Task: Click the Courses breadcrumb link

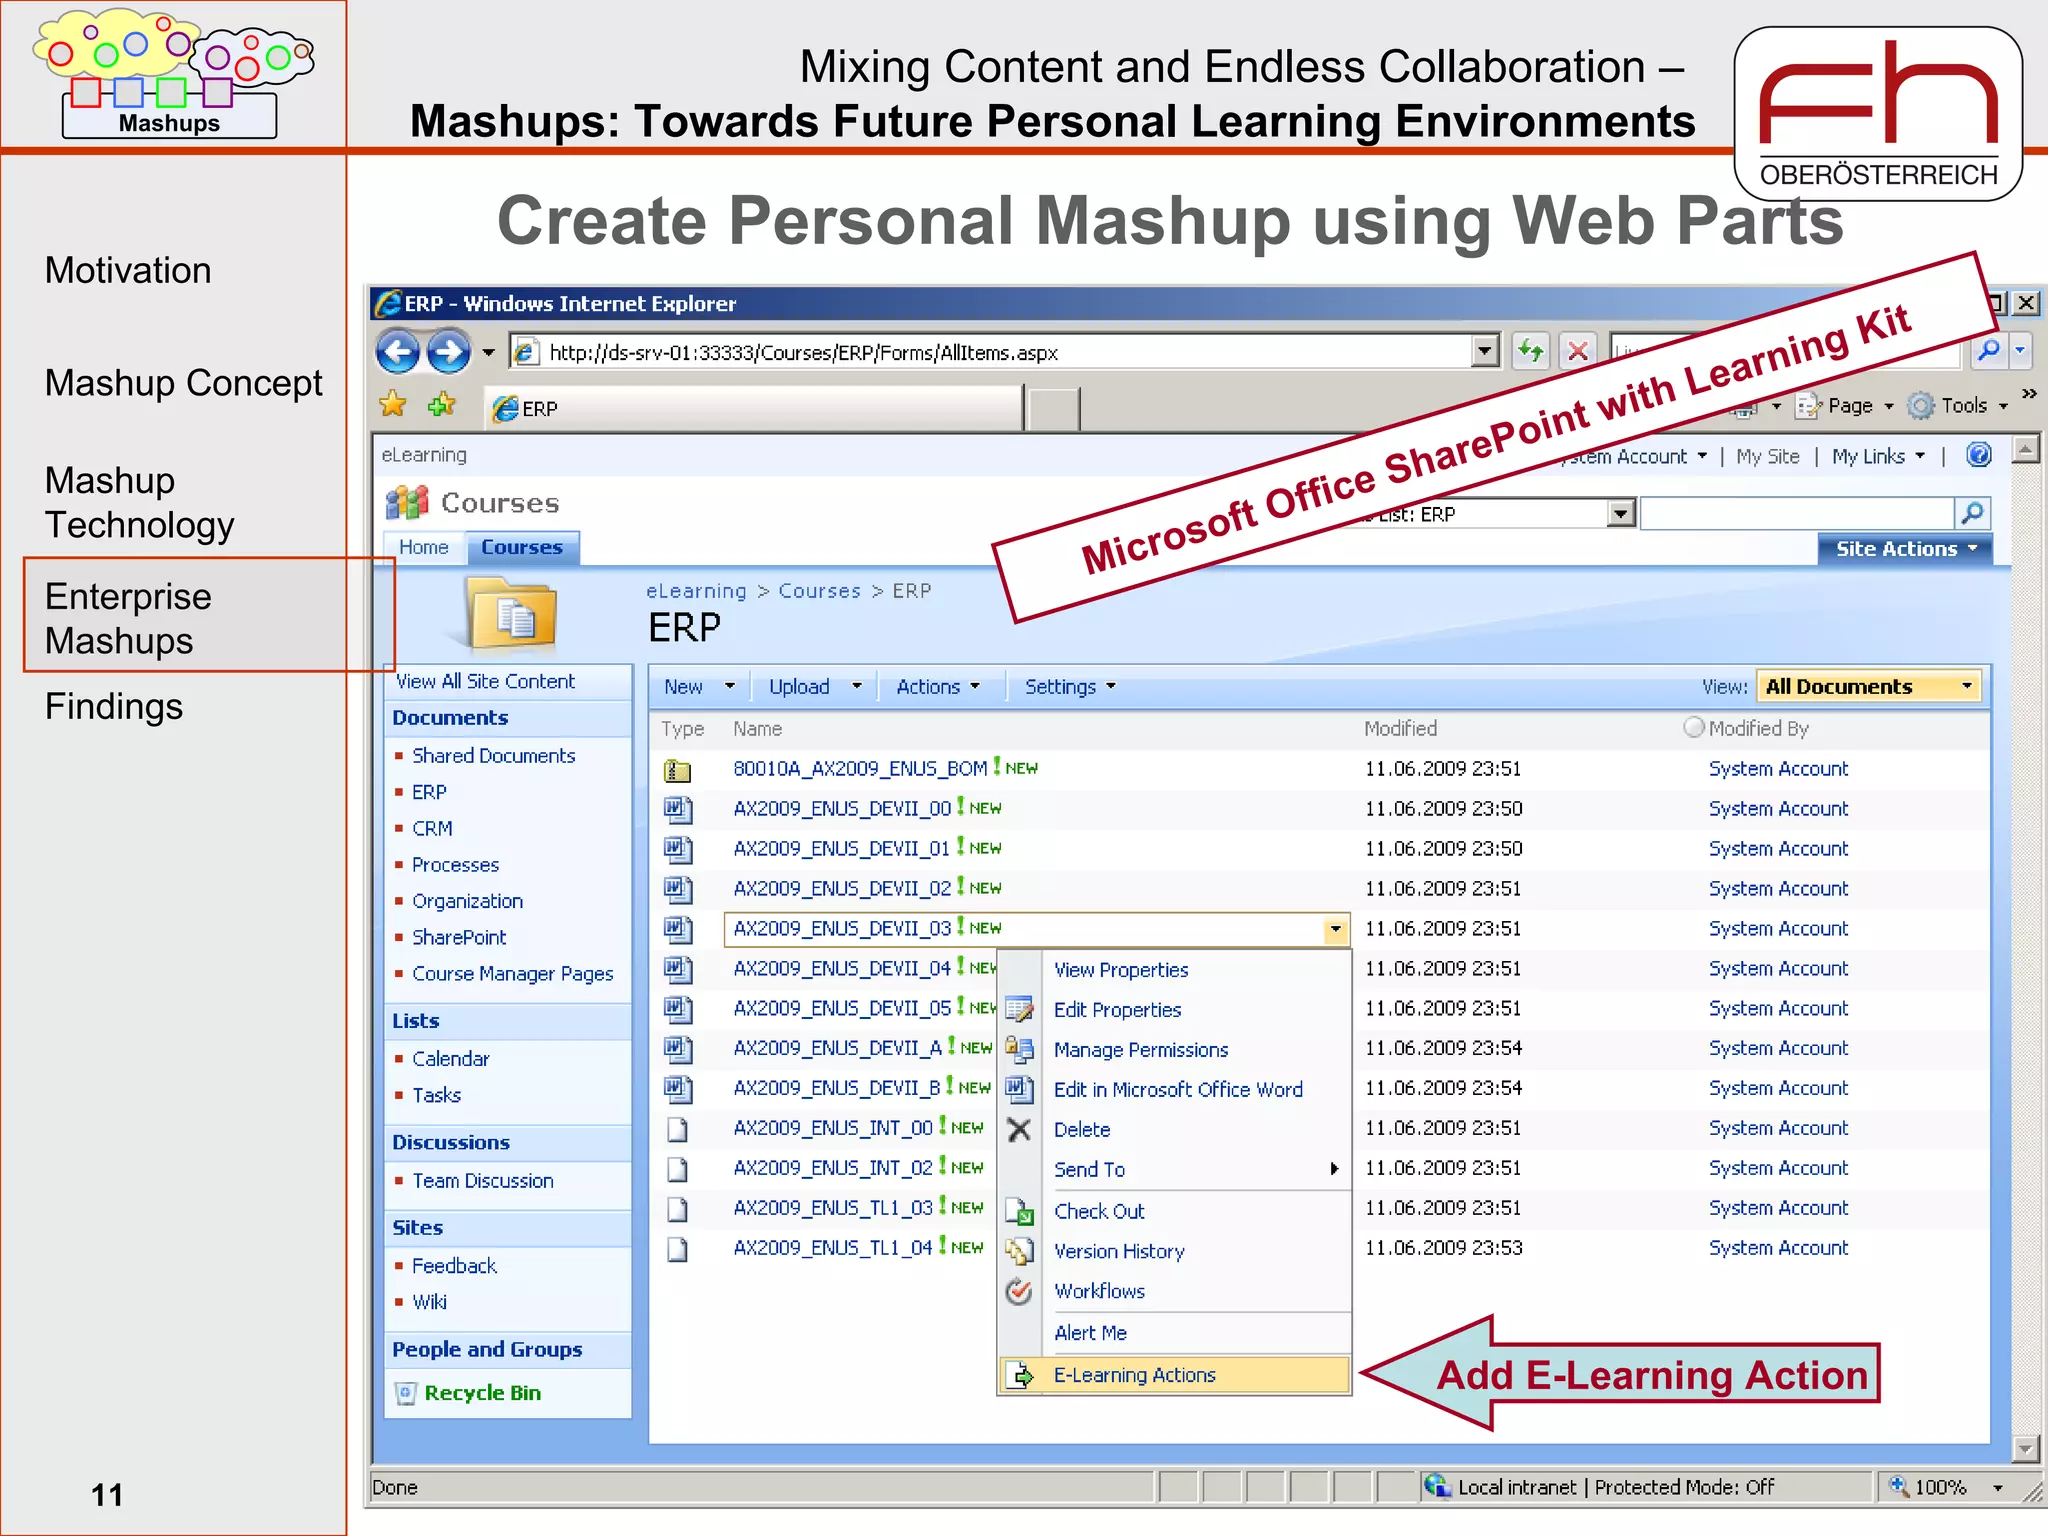Action: pos(819,590)
